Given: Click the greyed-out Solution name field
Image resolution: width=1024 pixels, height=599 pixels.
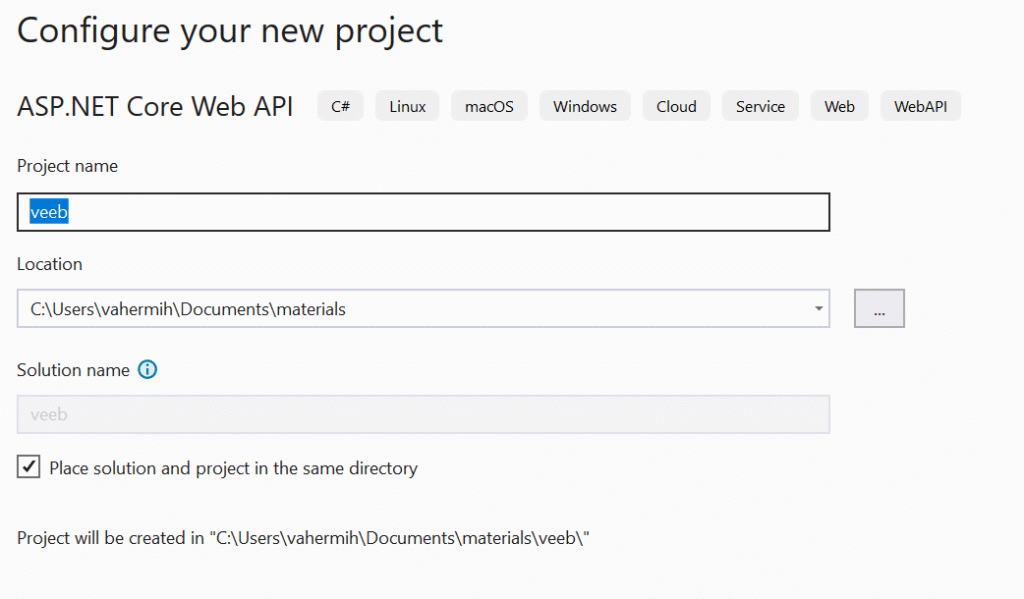Looking at the screenshot, I should pyautogui.click(x=423, y=414).
